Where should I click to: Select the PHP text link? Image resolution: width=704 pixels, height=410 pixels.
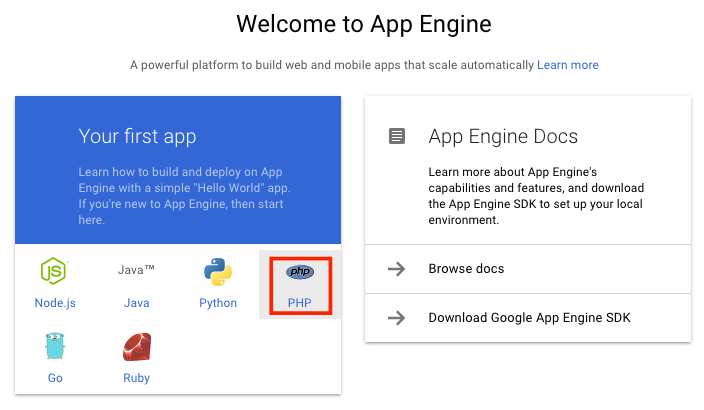[x=299, y=303]
